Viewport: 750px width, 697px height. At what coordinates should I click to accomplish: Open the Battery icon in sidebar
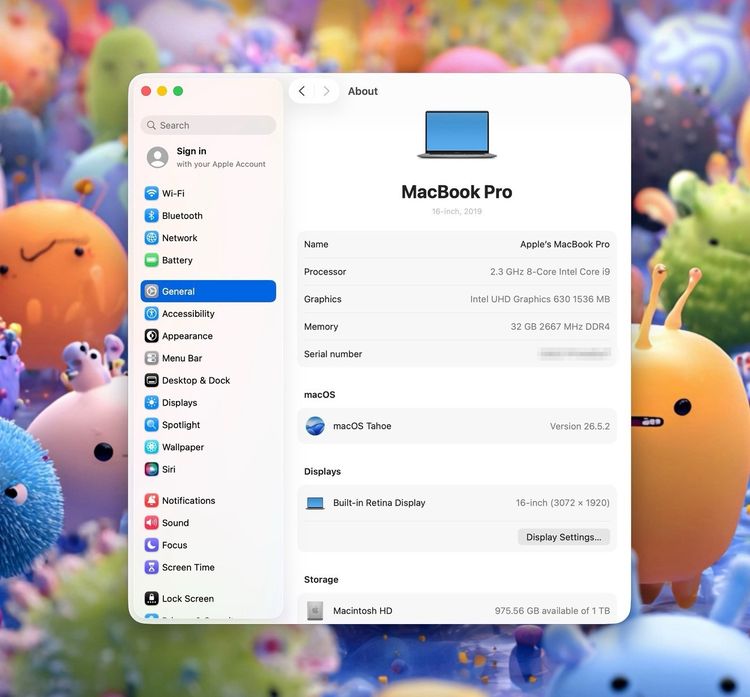[151, 260]
